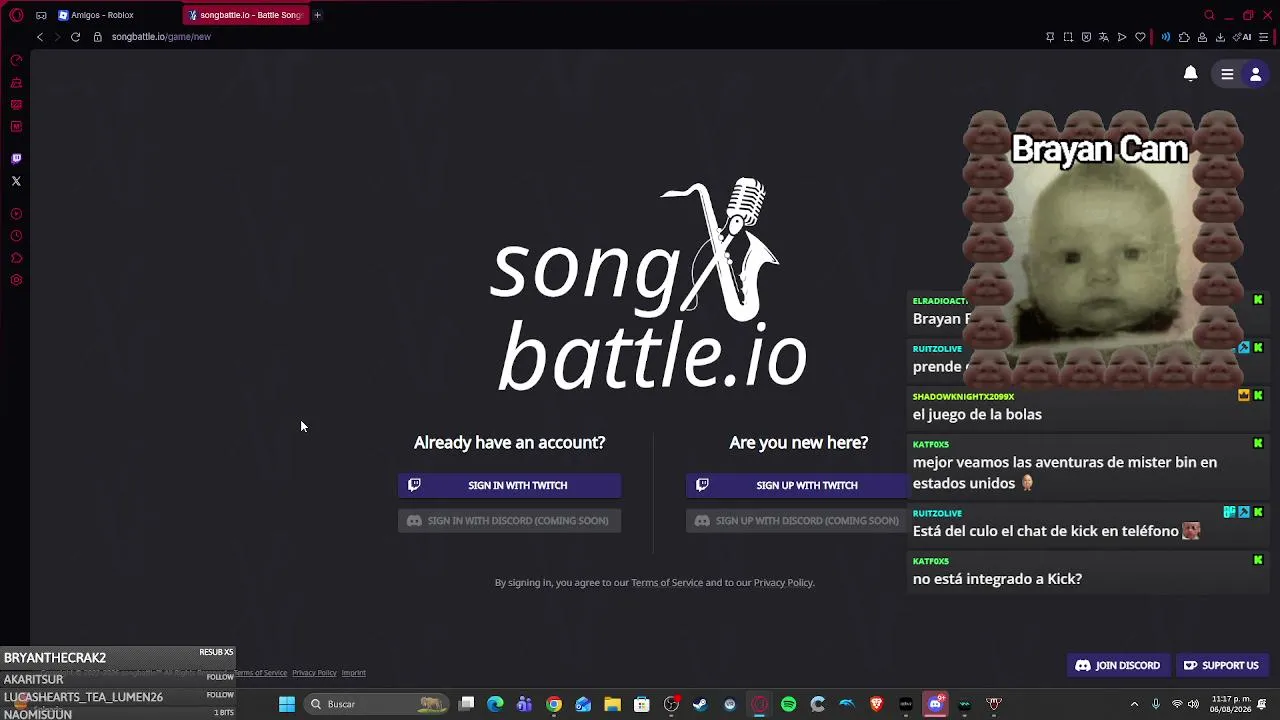Click Sign in with Discord (coming soon)

[x=509, y=521]
